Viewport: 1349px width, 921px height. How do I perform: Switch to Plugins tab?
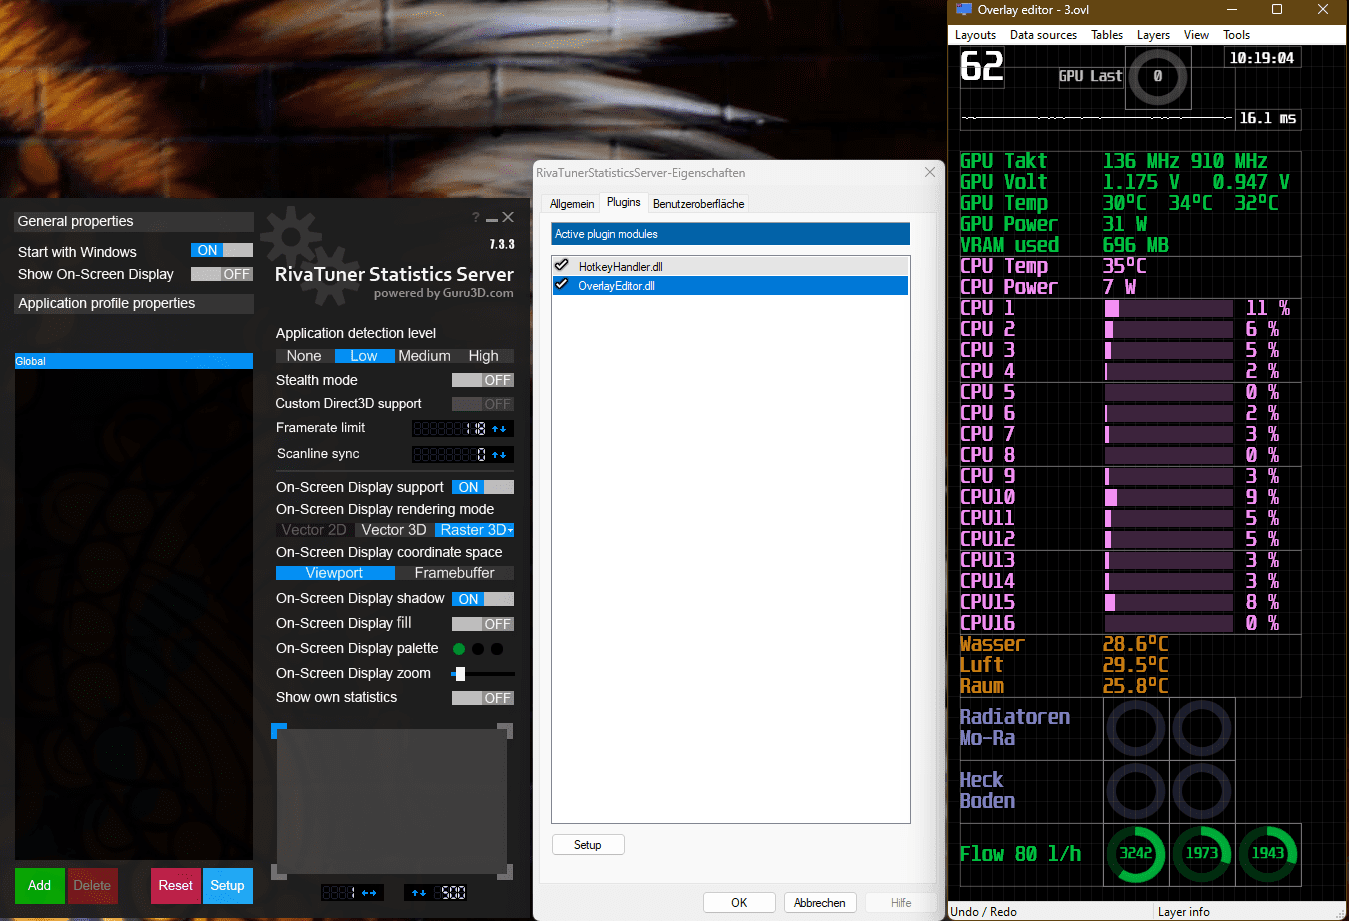coord(624,202)
